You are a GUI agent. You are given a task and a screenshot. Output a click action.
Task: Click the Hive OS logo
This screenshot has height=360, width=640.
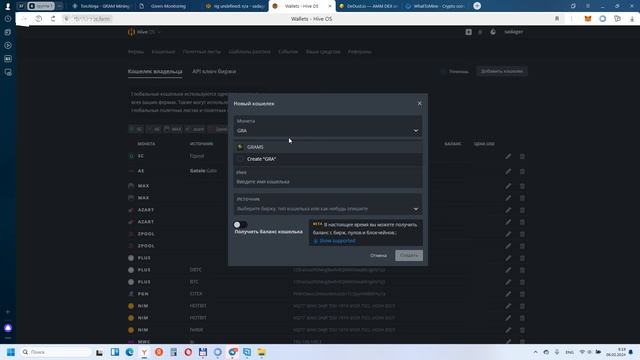click(141, 32)
